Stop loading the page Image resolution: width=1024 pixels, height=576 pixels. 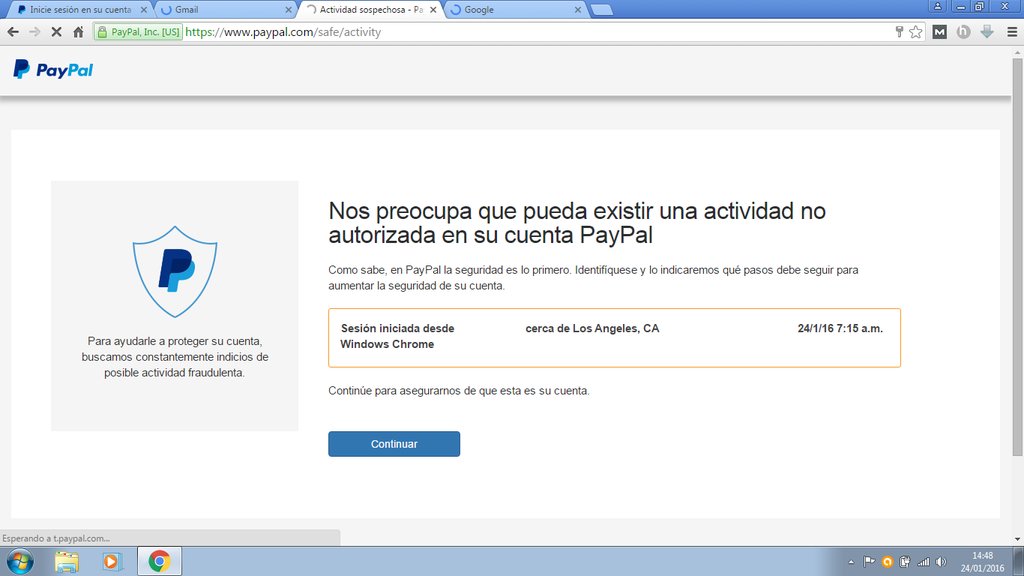pos(56,32)
